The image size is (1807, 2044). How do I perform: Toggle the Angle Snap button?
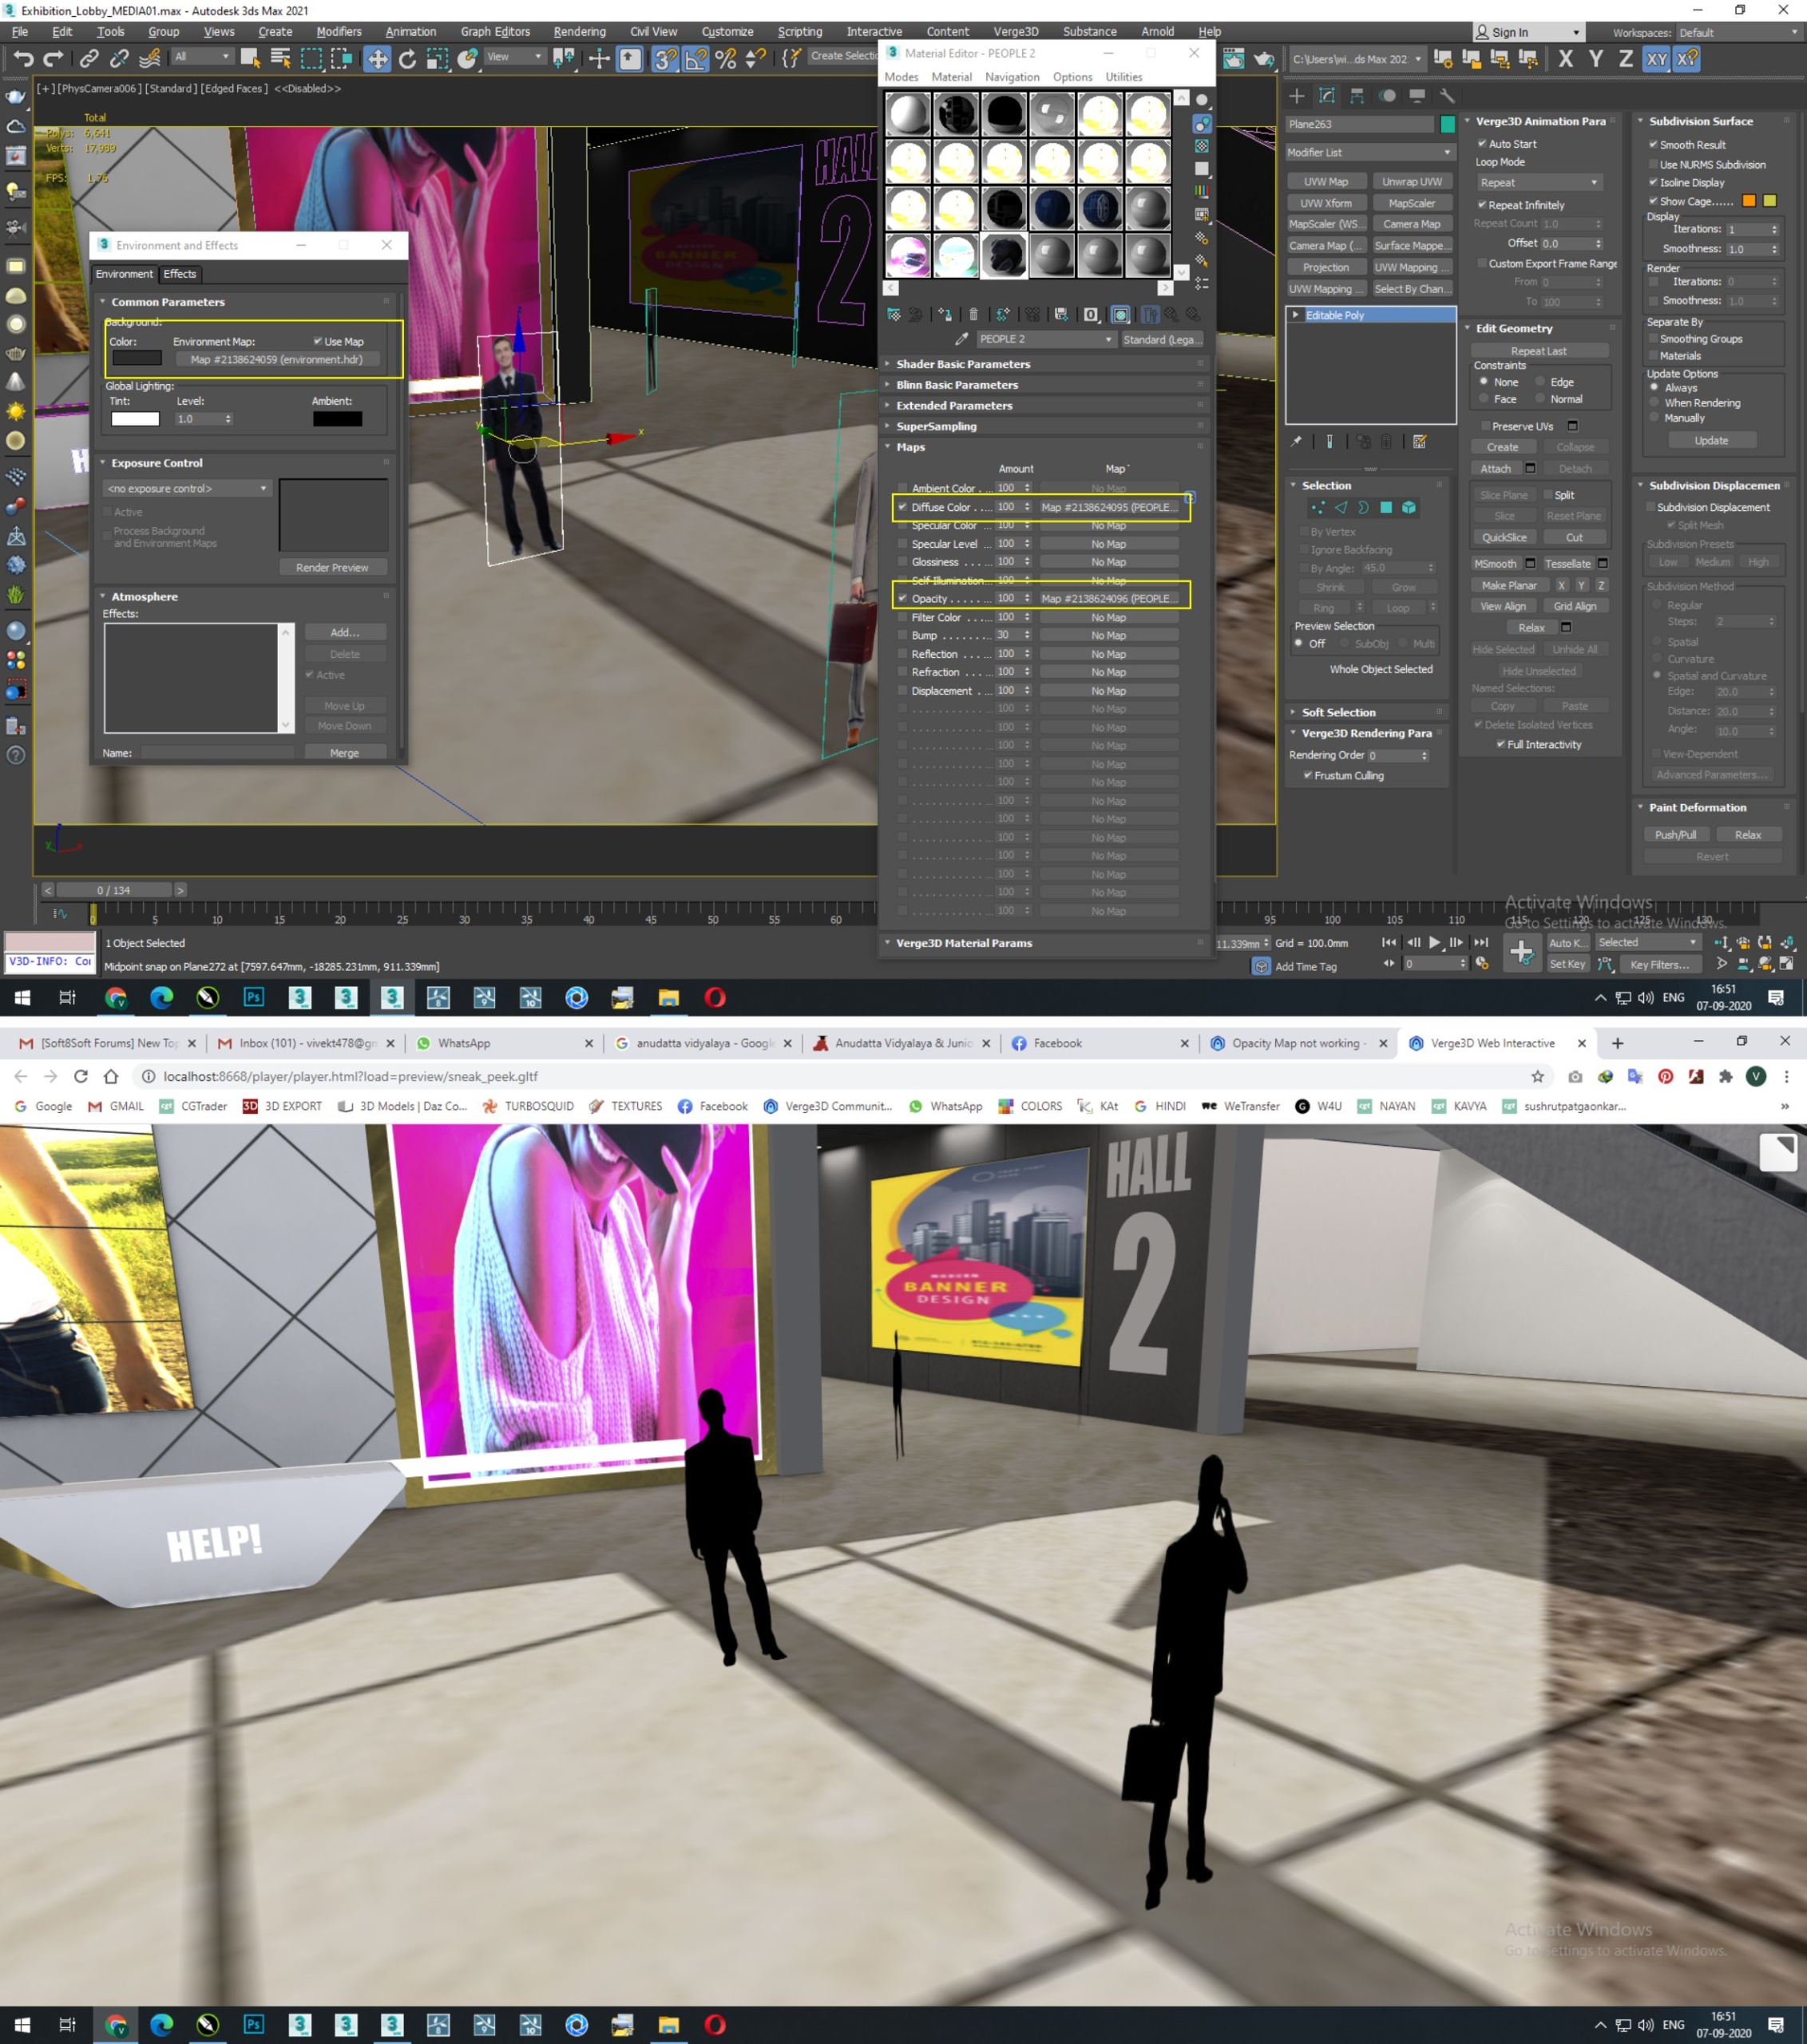pyautogui.click(x=696, y=58)
